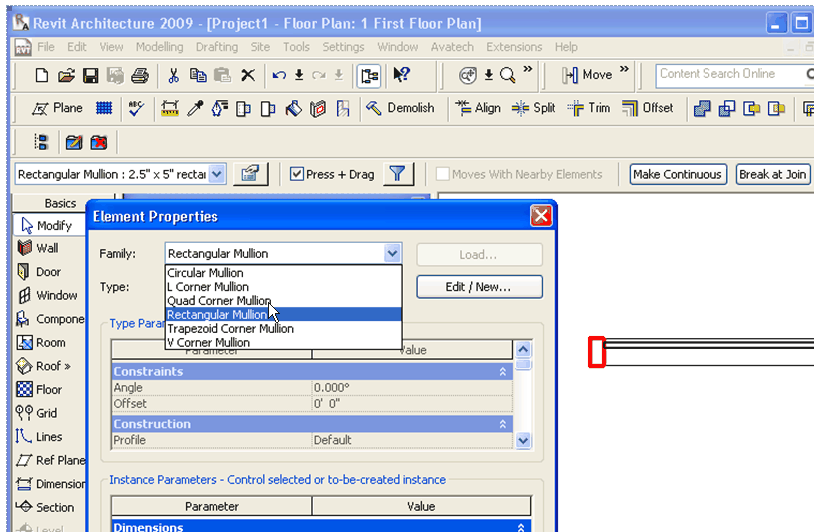
Task: Click the Break at Join button
Action: pyautogui.click(x=773, y=174)
